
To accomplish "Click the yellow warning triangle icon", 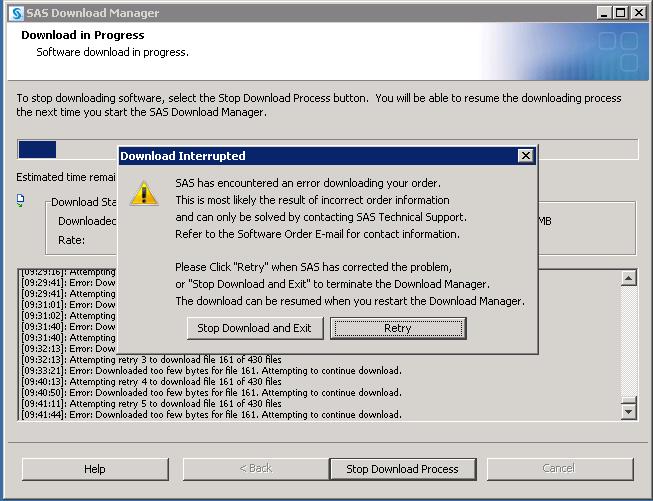I will (x=146, y=193).
